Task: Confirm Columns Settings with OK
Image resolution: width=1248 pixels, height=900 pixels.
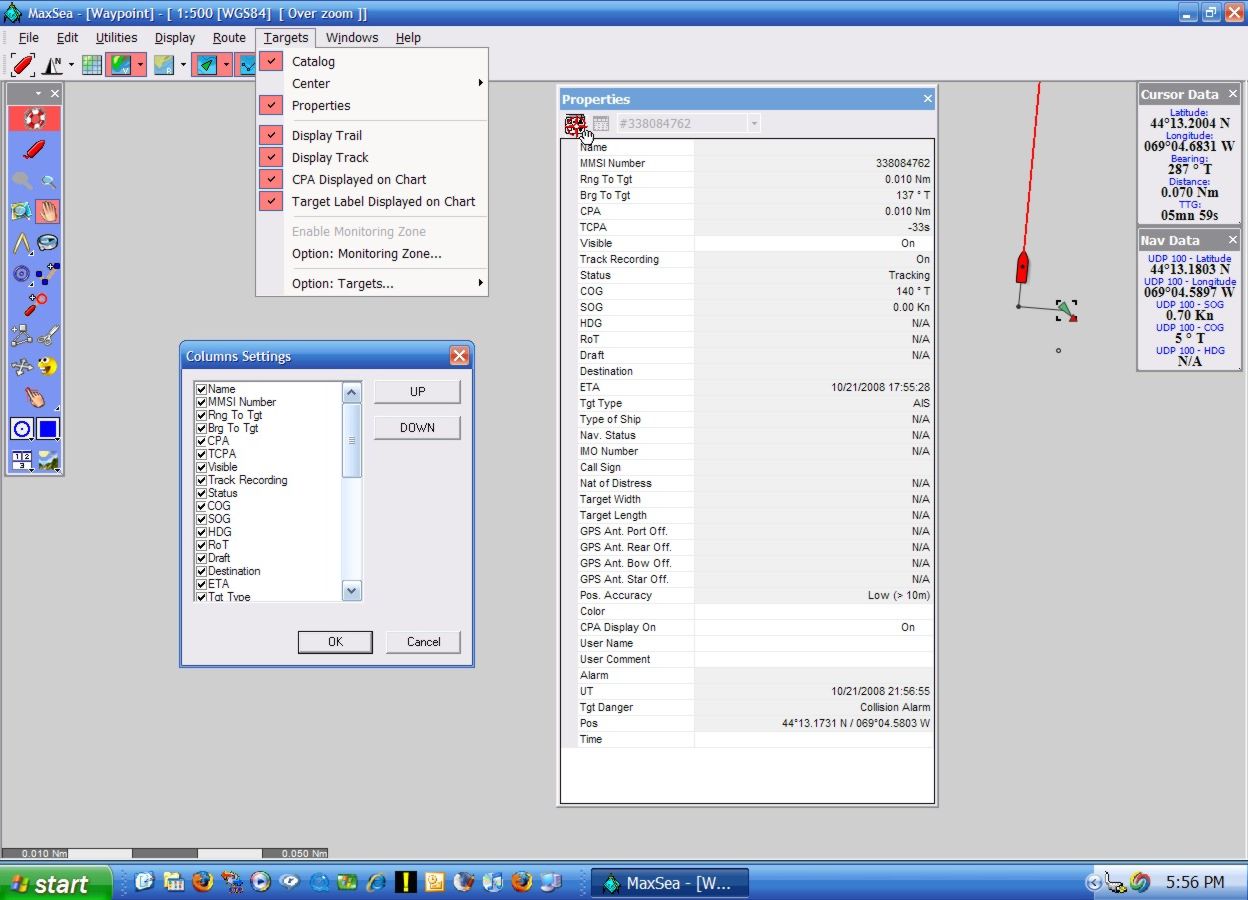Action: click(x=335, y=642)
